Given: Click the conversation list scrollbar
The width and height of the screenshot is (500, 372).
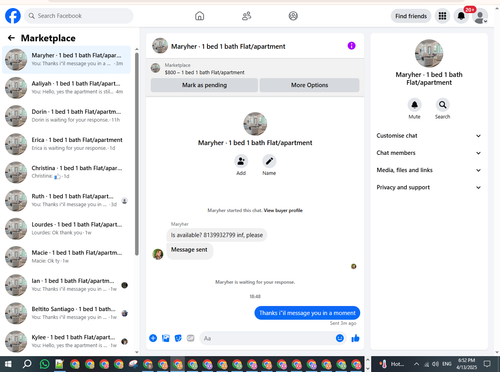Looking at the screenshot, I should 136,153.
